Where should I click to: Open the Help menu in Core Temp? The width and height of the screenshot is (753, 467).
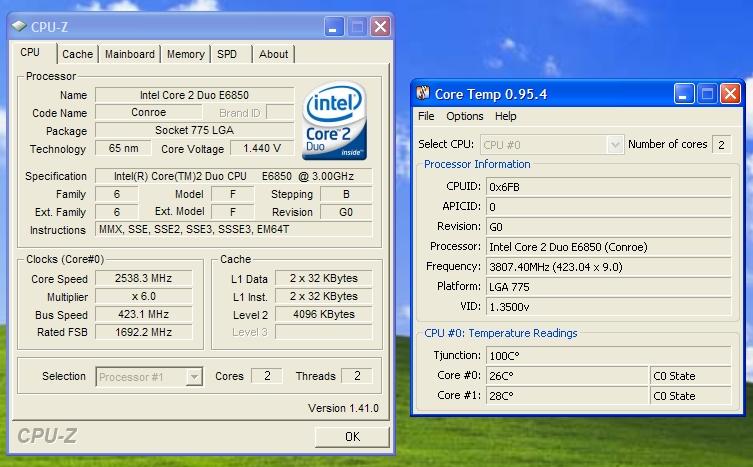coord(506,116)
